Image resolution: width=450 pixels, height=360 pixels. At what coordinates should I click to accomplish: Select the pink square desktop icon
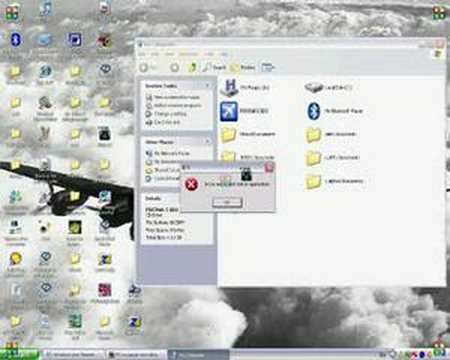click(105, 290)
